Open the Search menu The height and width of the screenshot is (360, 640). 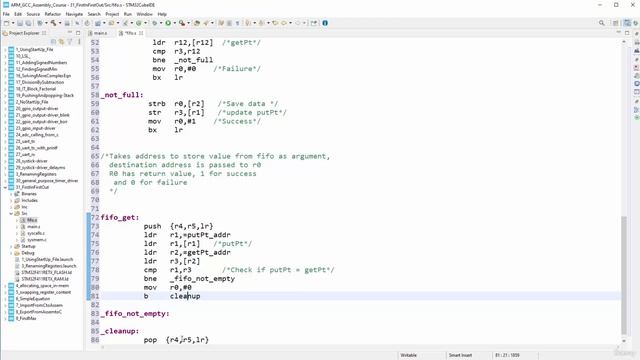(94, 14)
